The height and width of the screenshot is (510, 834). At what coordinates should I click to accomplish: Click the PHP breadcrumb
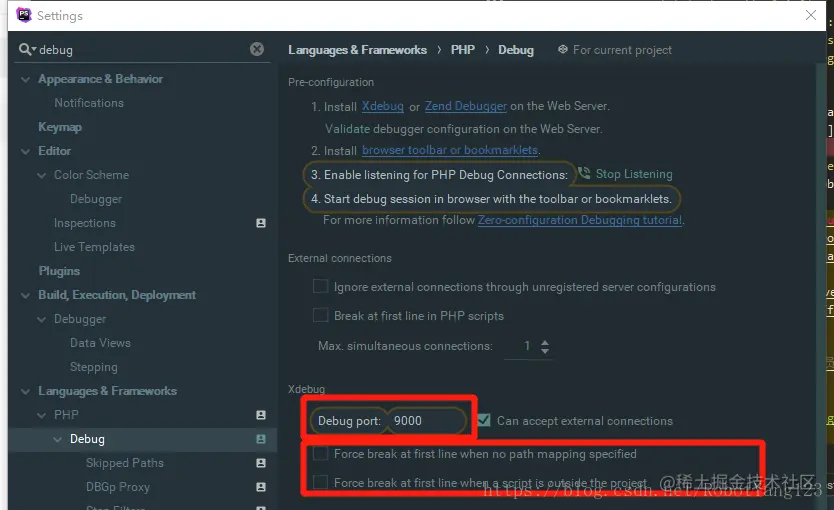tap(463, 49)
